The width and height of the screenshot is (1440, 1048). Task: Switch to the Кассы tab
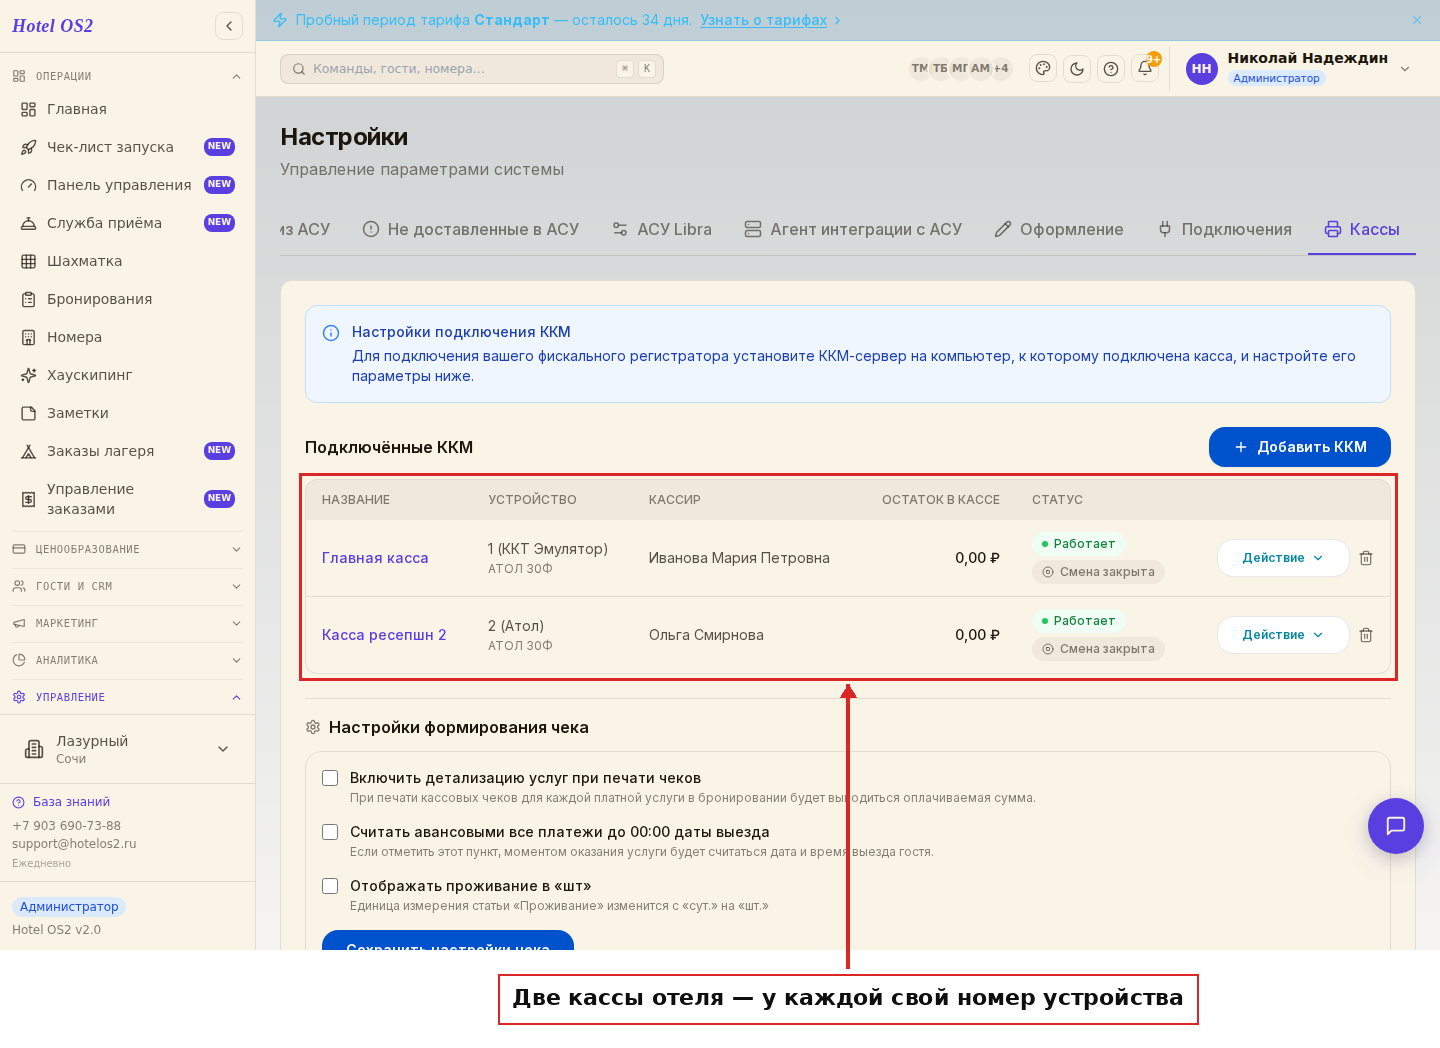click(x=1362, y=229)
